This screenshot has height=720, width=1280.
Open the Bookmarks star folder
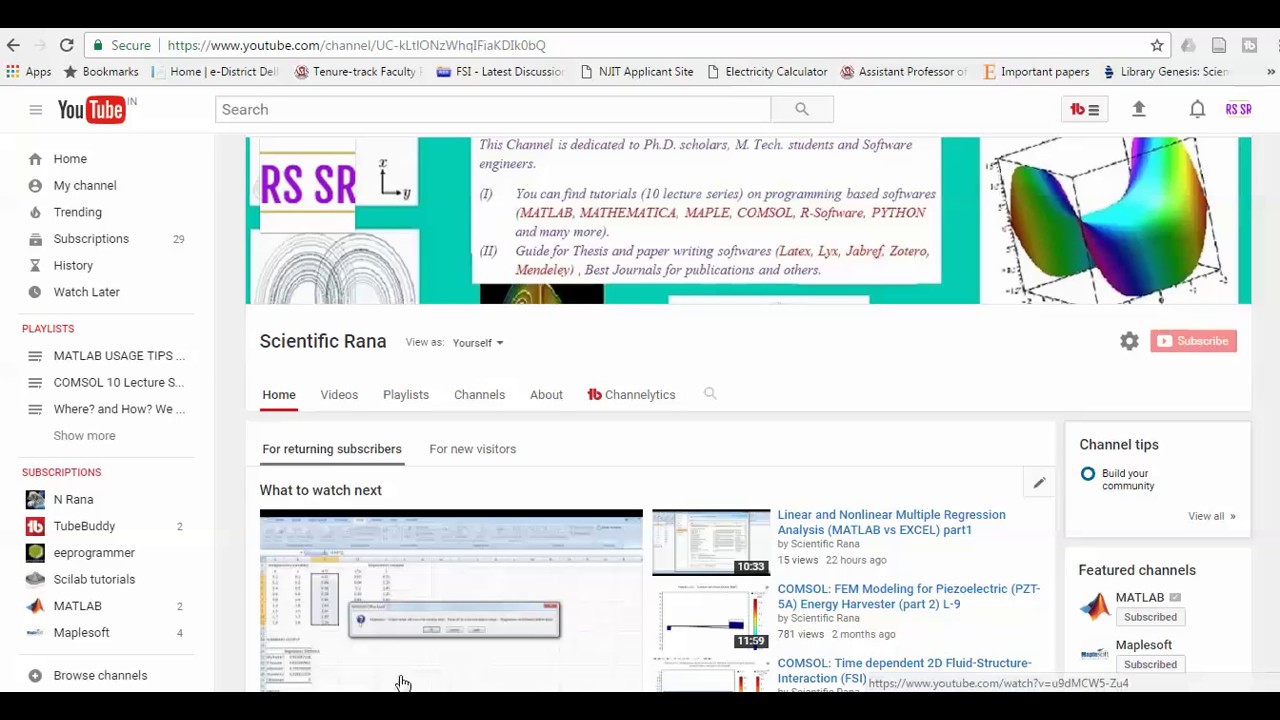coord(101,72)
